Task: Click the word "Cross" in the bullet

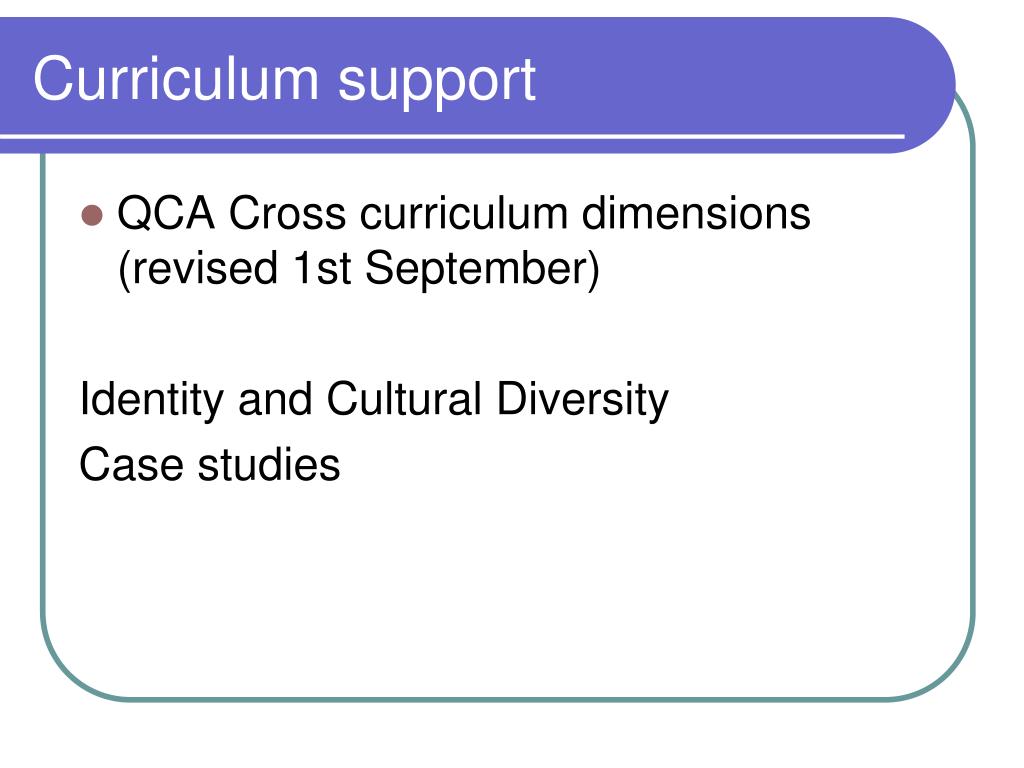Action: pos(287,214)
